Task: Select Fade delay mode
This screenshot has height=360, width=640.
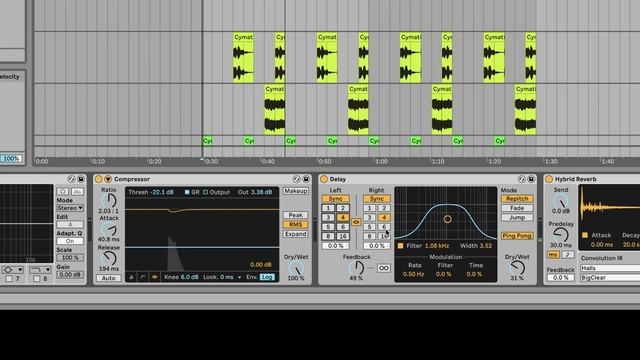Action: (x=517, y=208)
